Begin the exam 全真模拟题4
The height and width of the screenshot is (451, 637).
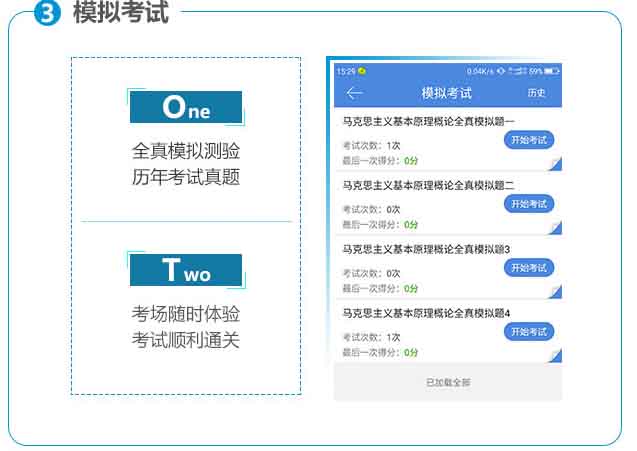(x=528, y=331)
